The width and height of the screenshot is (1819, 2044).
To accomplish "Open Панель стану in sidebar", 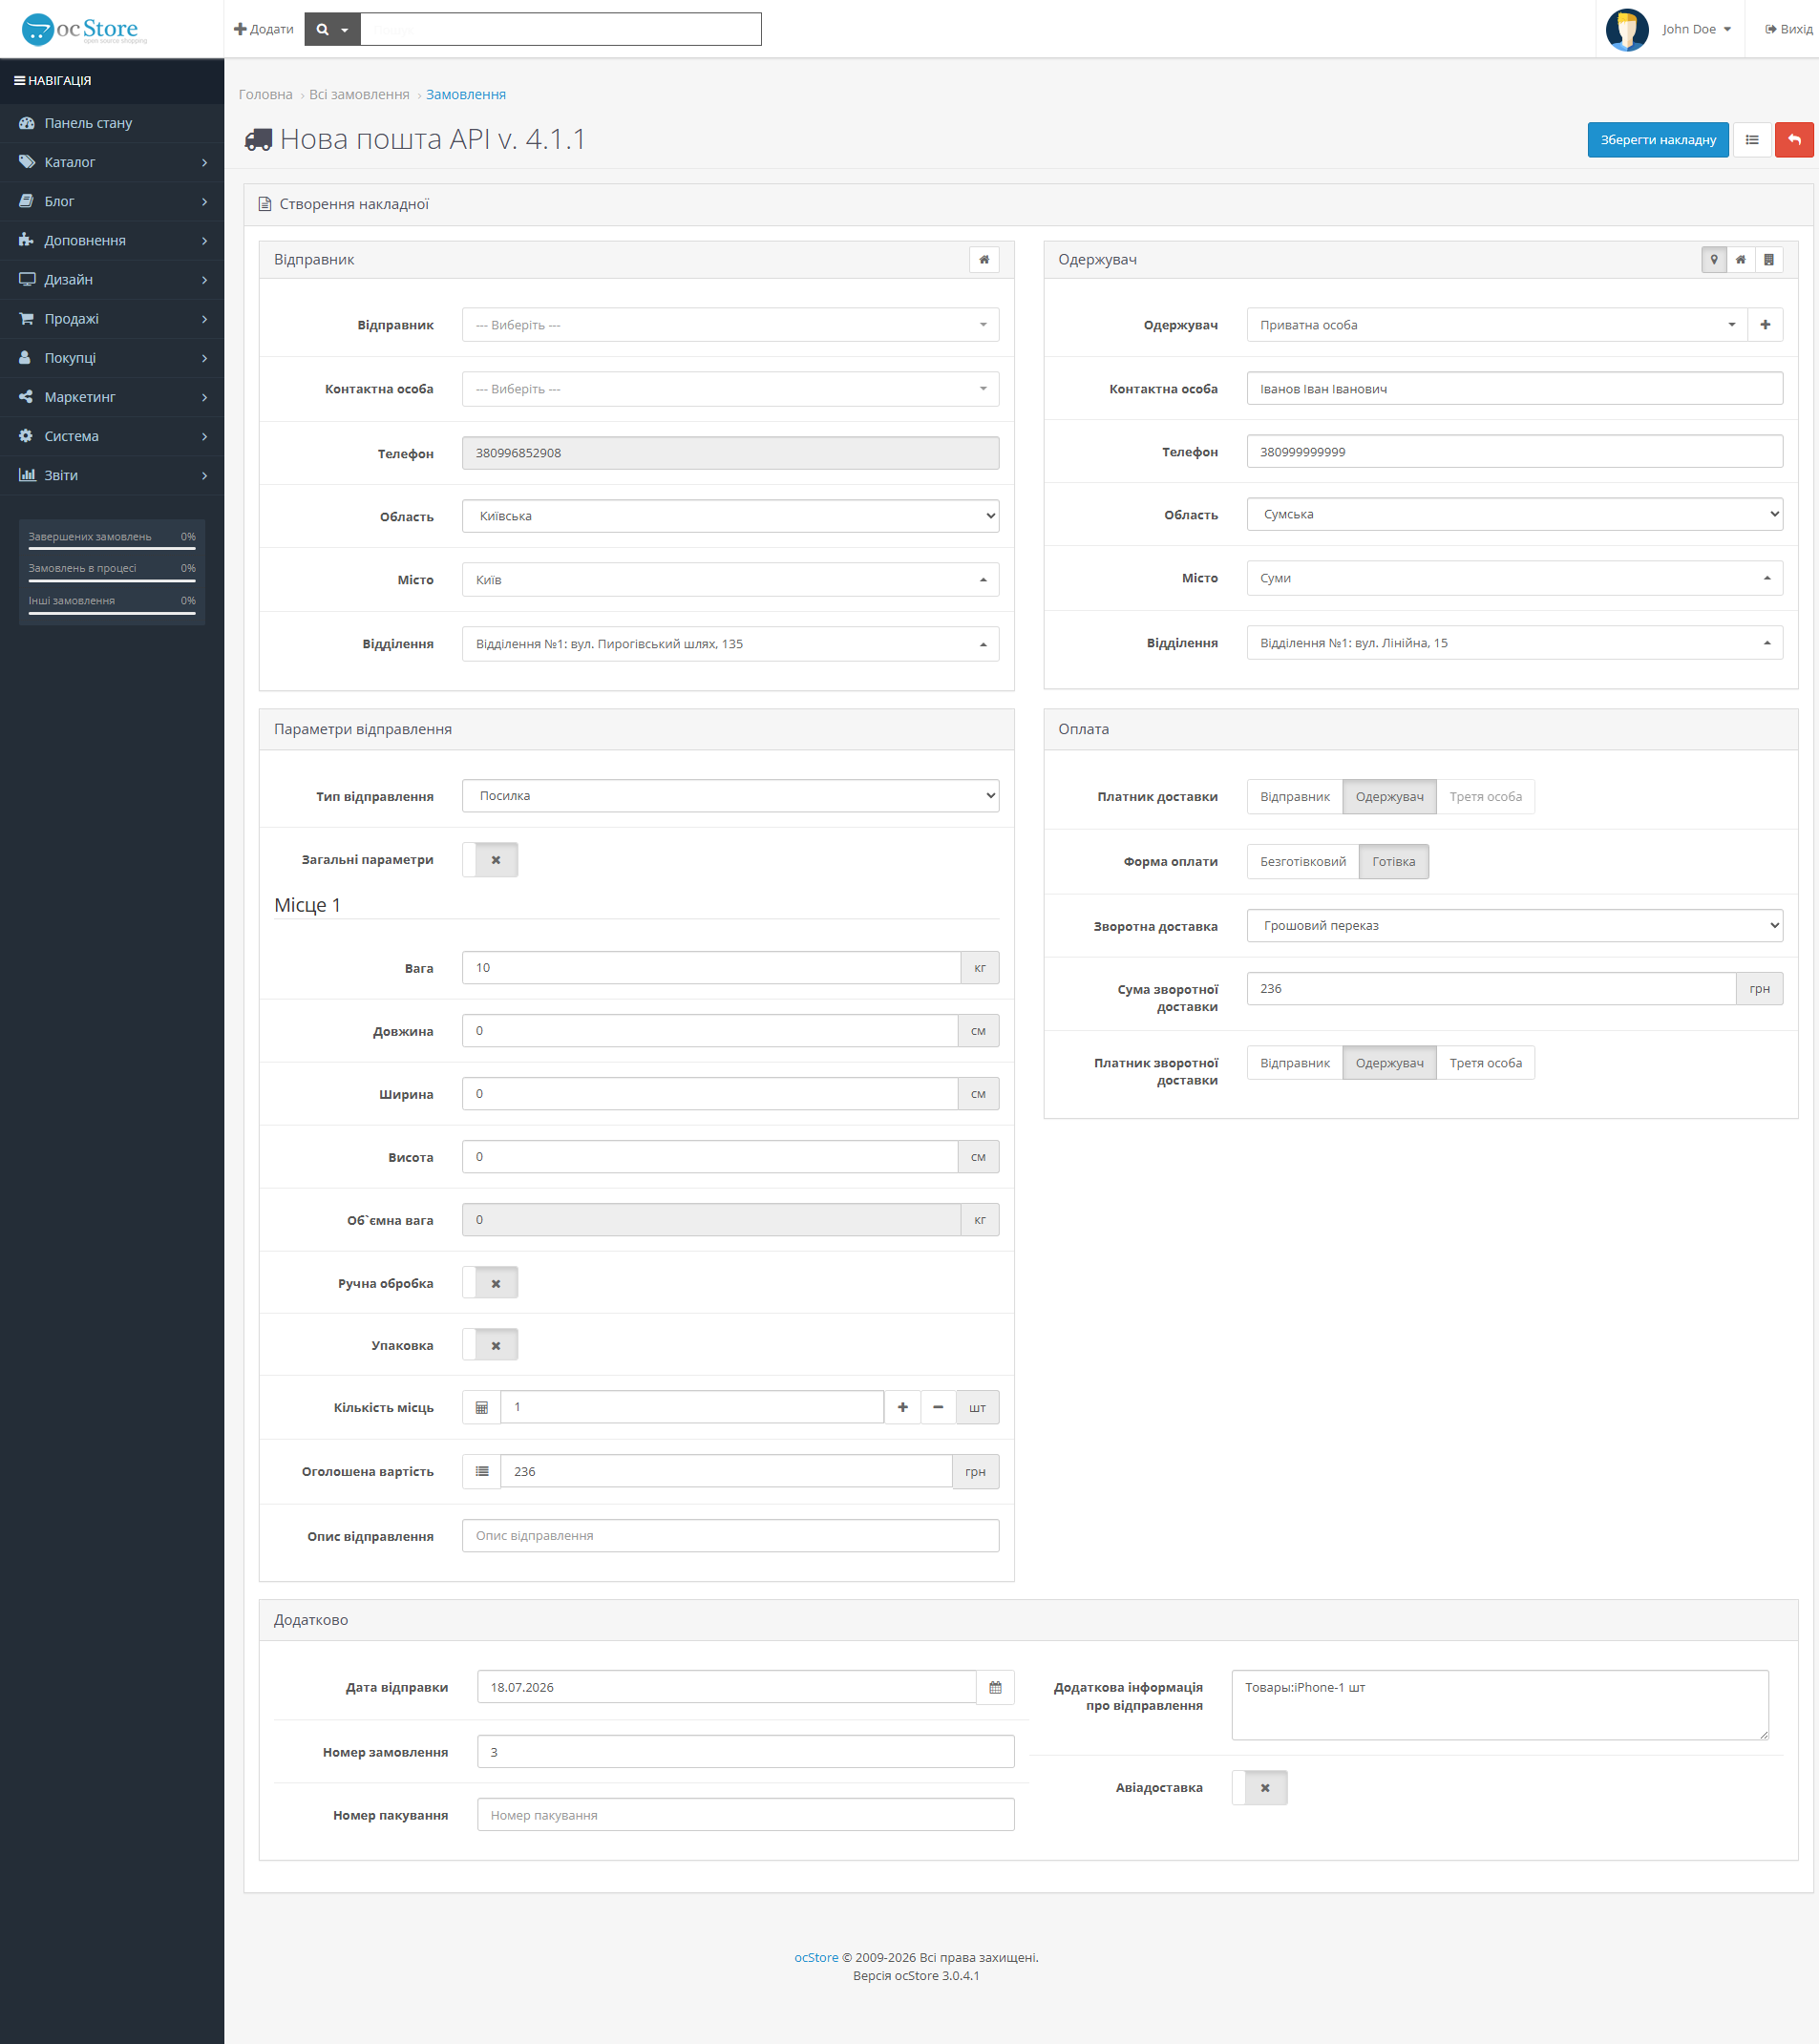I will [112, 123].
